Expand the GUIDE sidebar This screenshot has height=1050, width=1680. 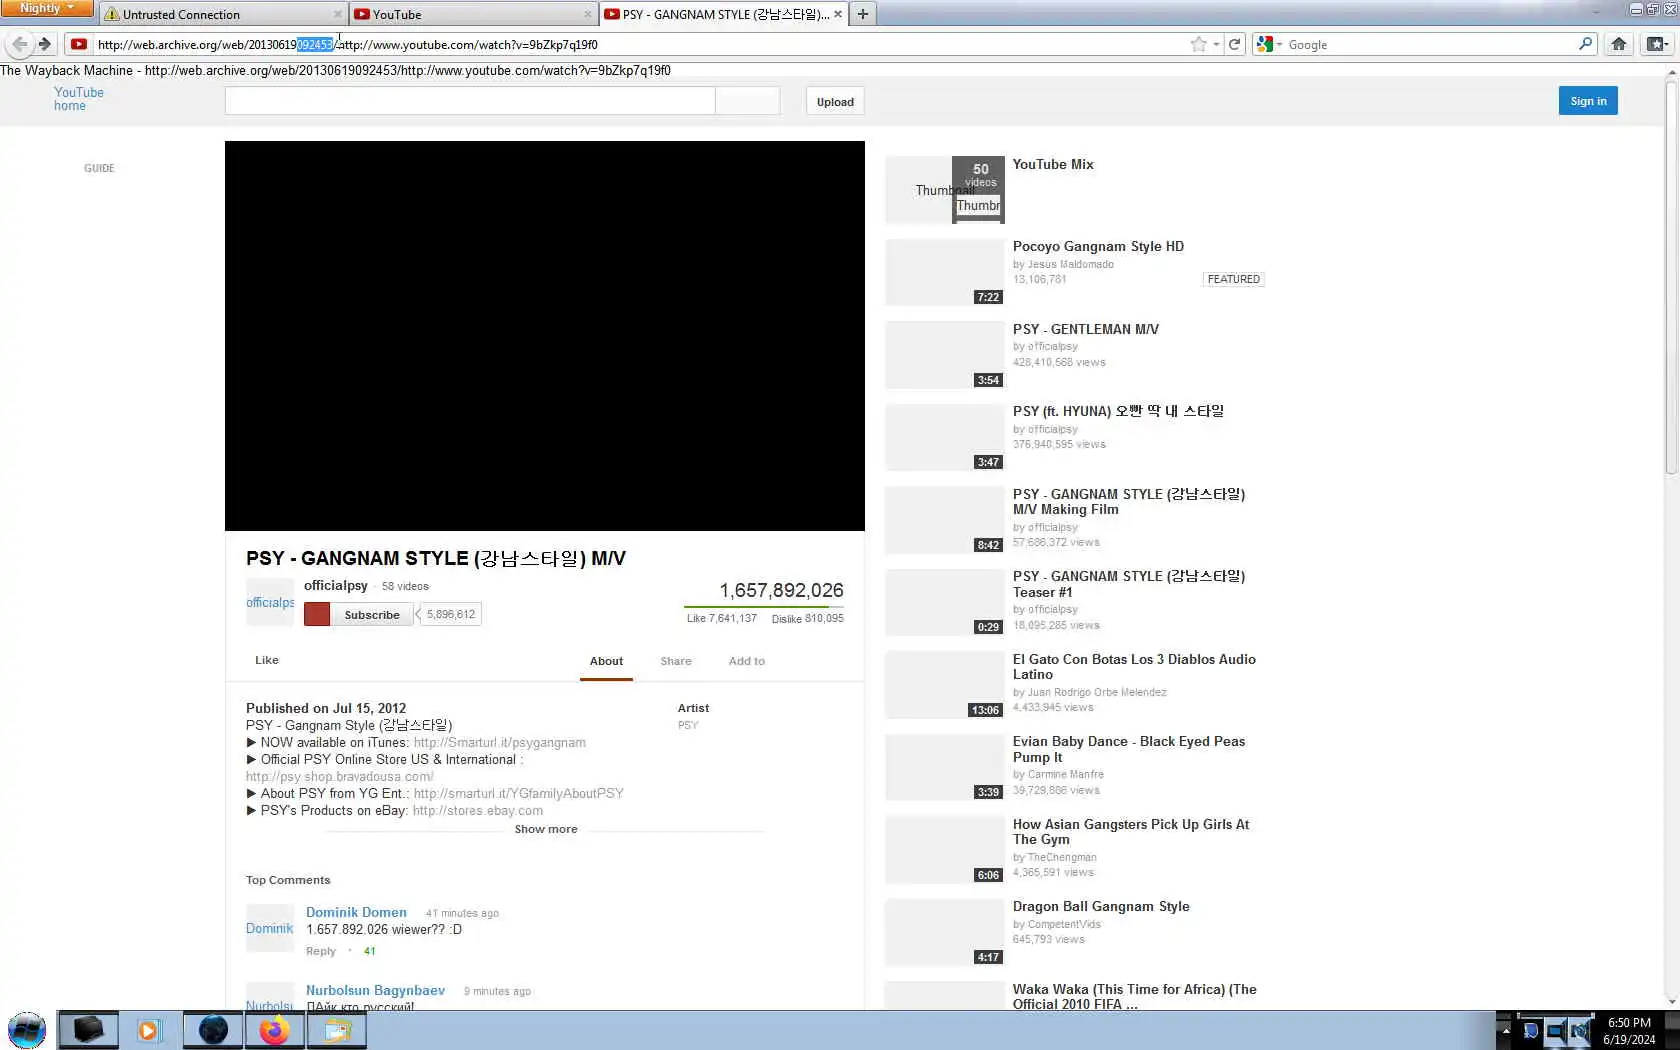pos(99,168)
